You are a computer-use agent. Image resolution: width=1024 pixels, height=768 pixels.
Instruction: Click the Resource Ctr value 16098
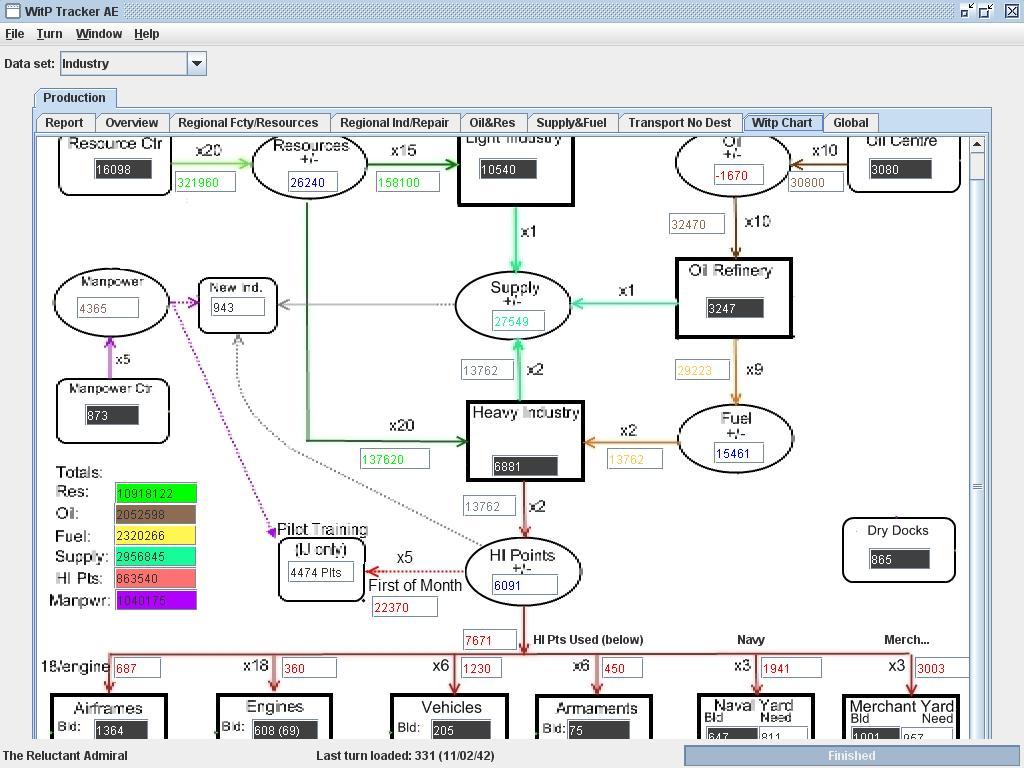[x=123, y=169]
